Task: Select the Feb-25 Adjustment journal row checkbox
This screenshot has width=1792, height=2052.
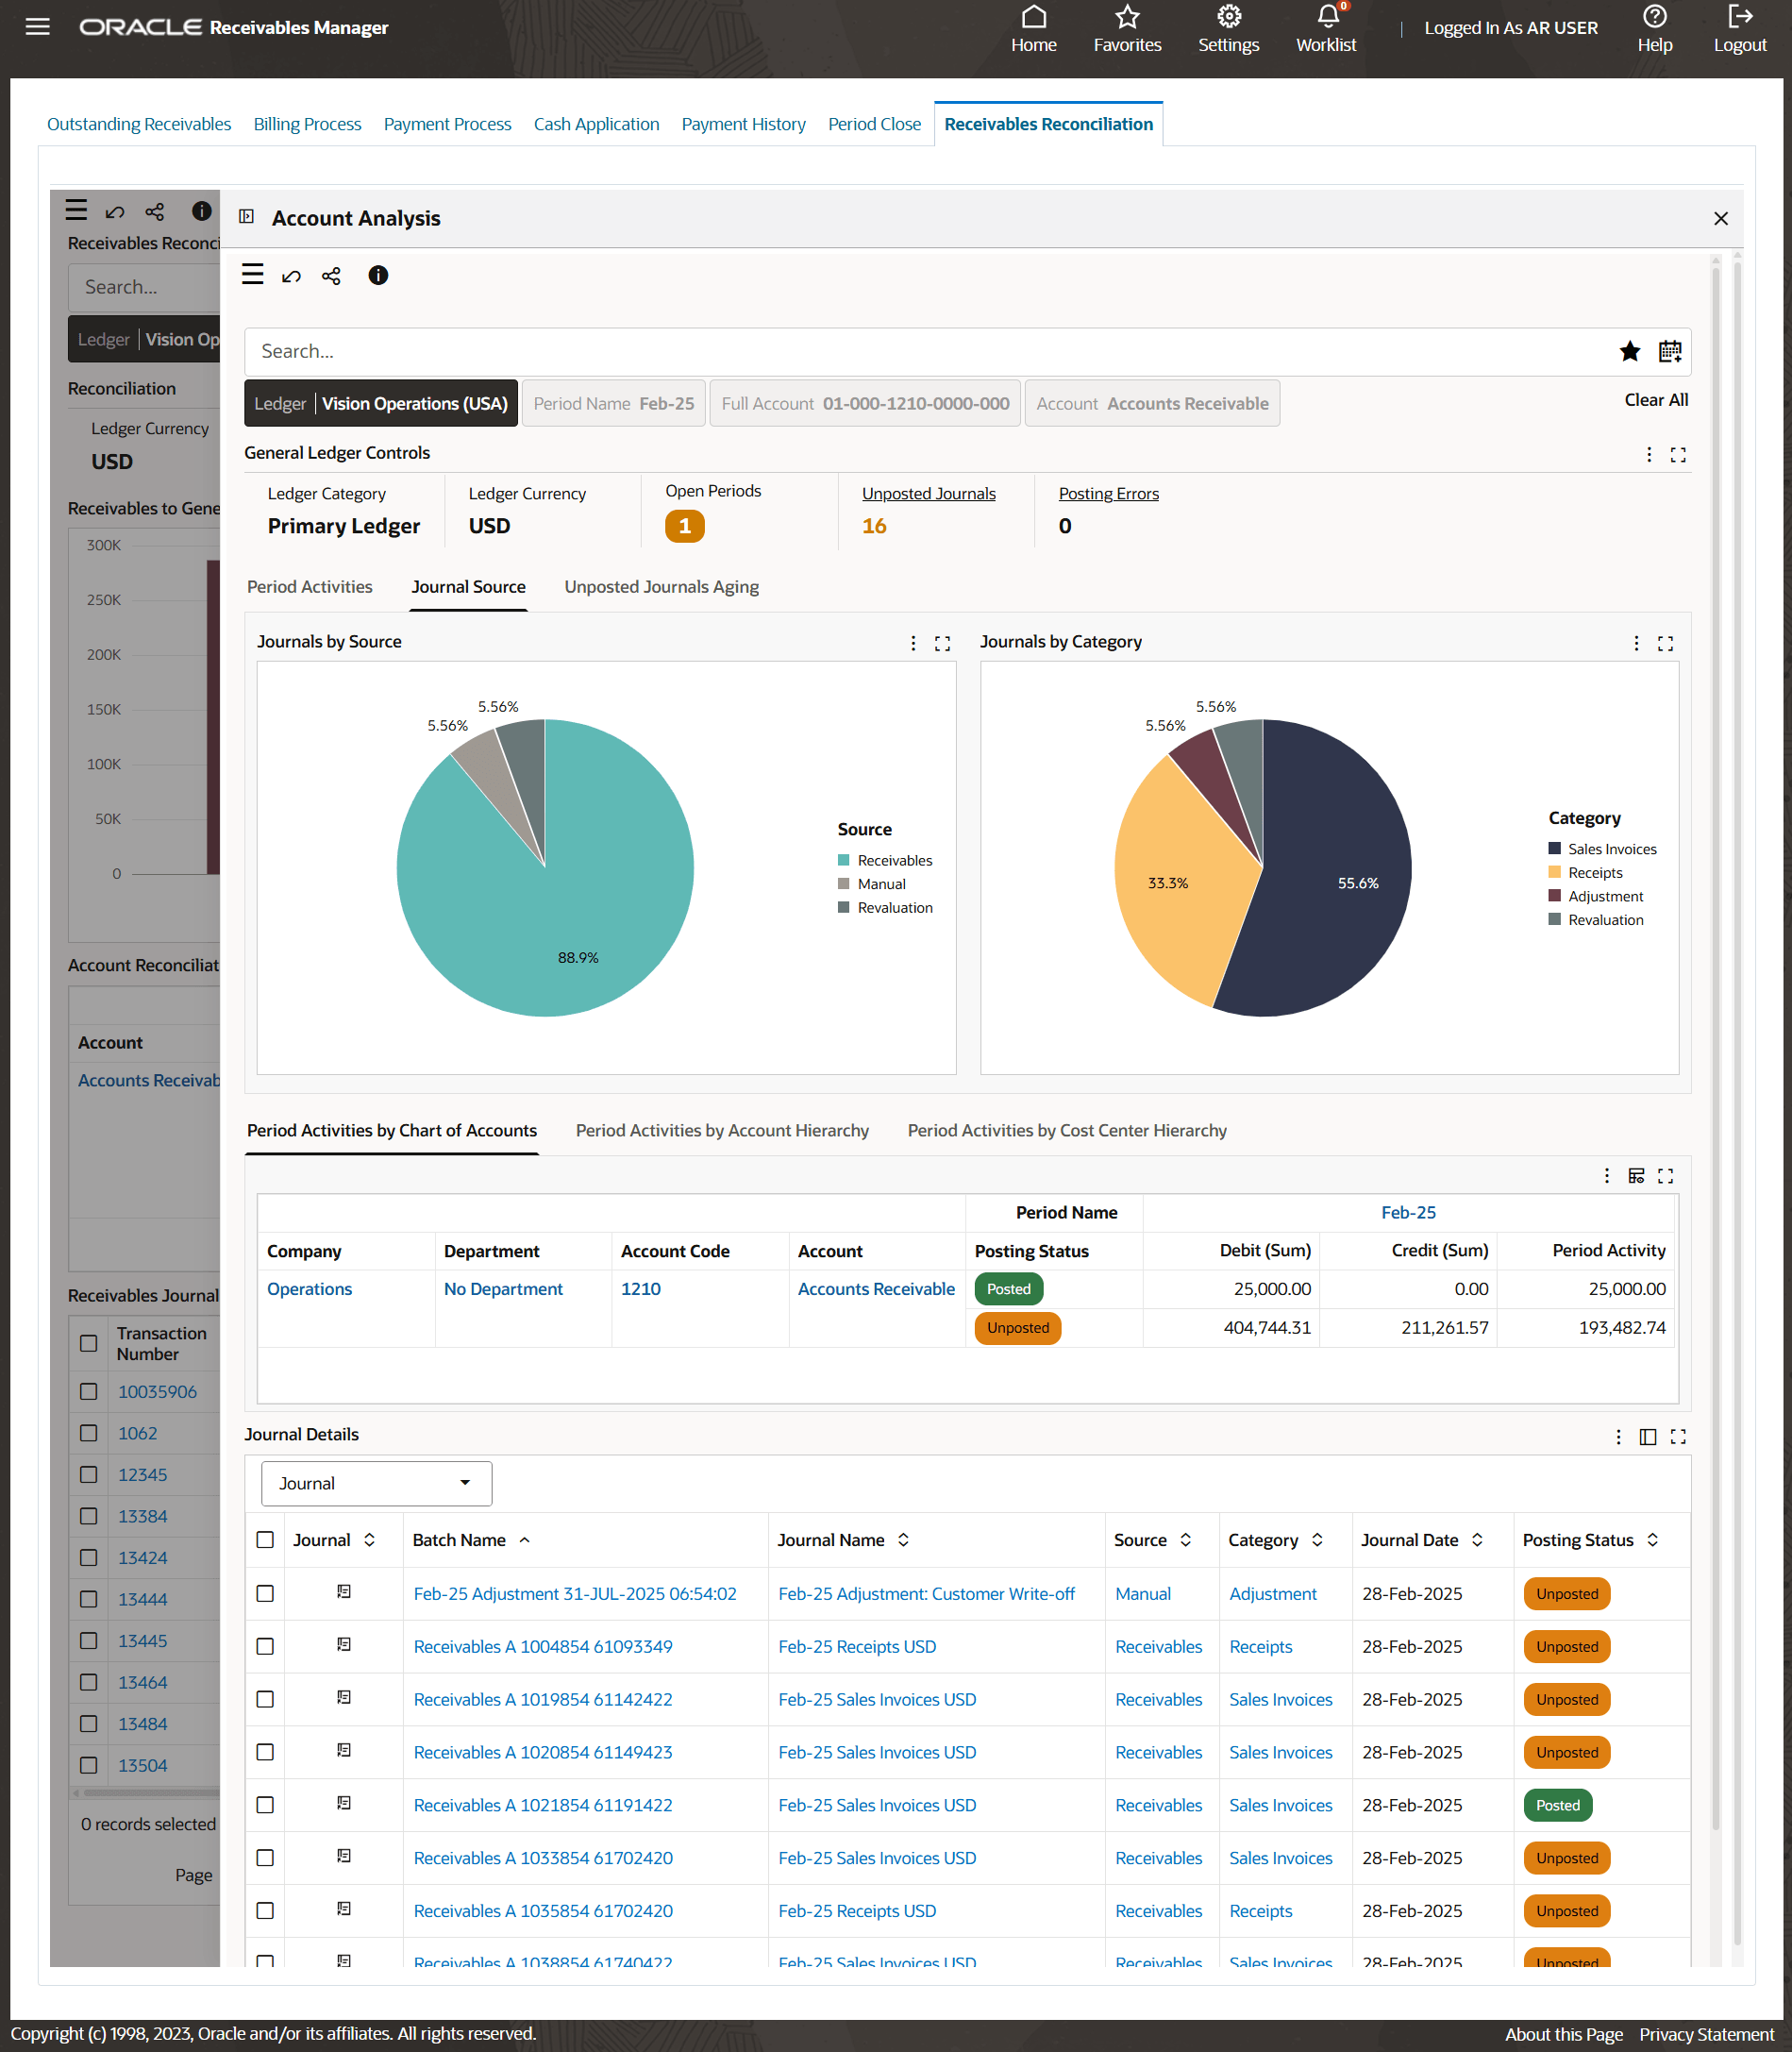Action: coord(264,1594)
